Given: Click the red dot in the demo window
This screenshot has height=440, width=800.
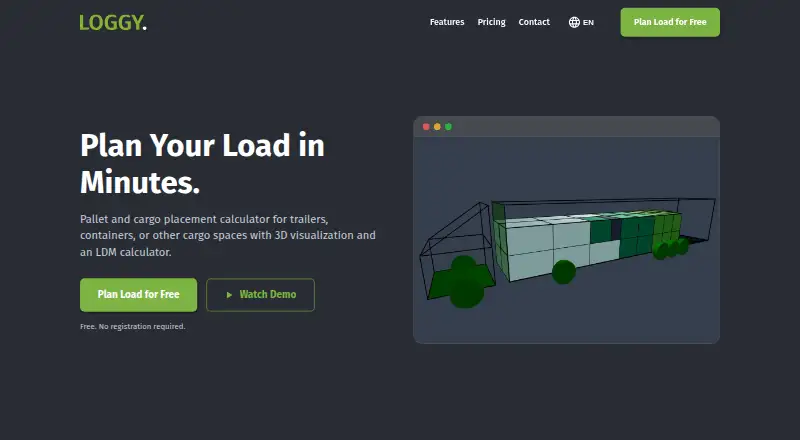Looking at the screenshot, I should pyautogui.click(x=426, y=127).
